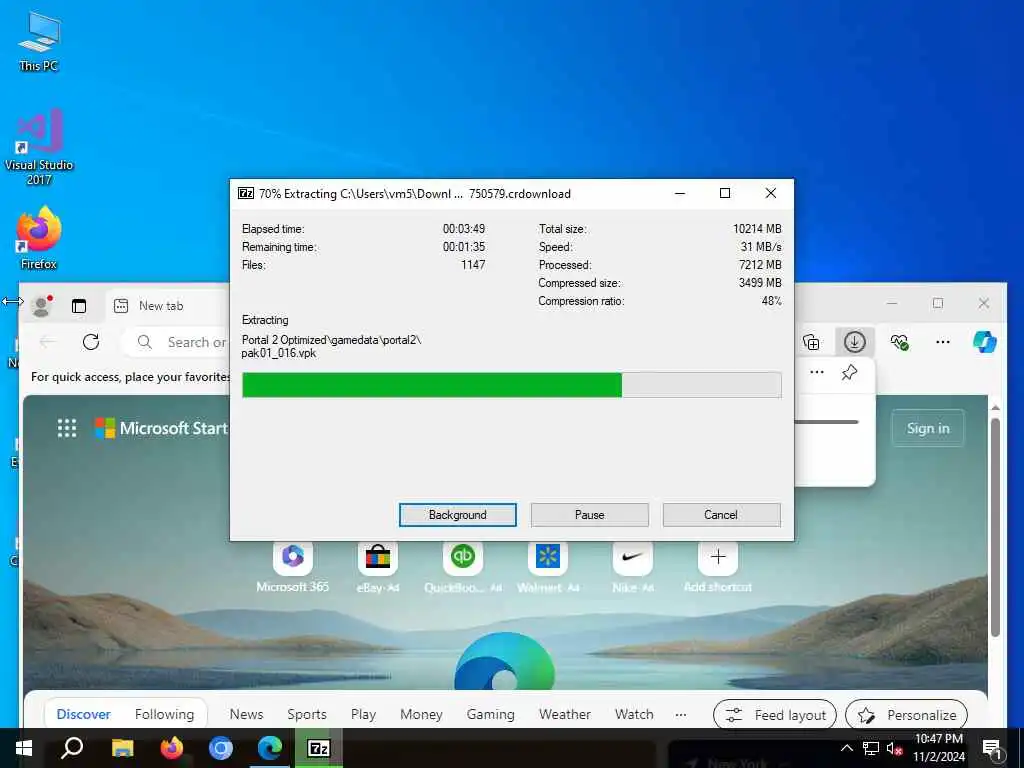The image size is (1024, 768).
Task: Open Windows Start menu
Action: click(24, 748)
